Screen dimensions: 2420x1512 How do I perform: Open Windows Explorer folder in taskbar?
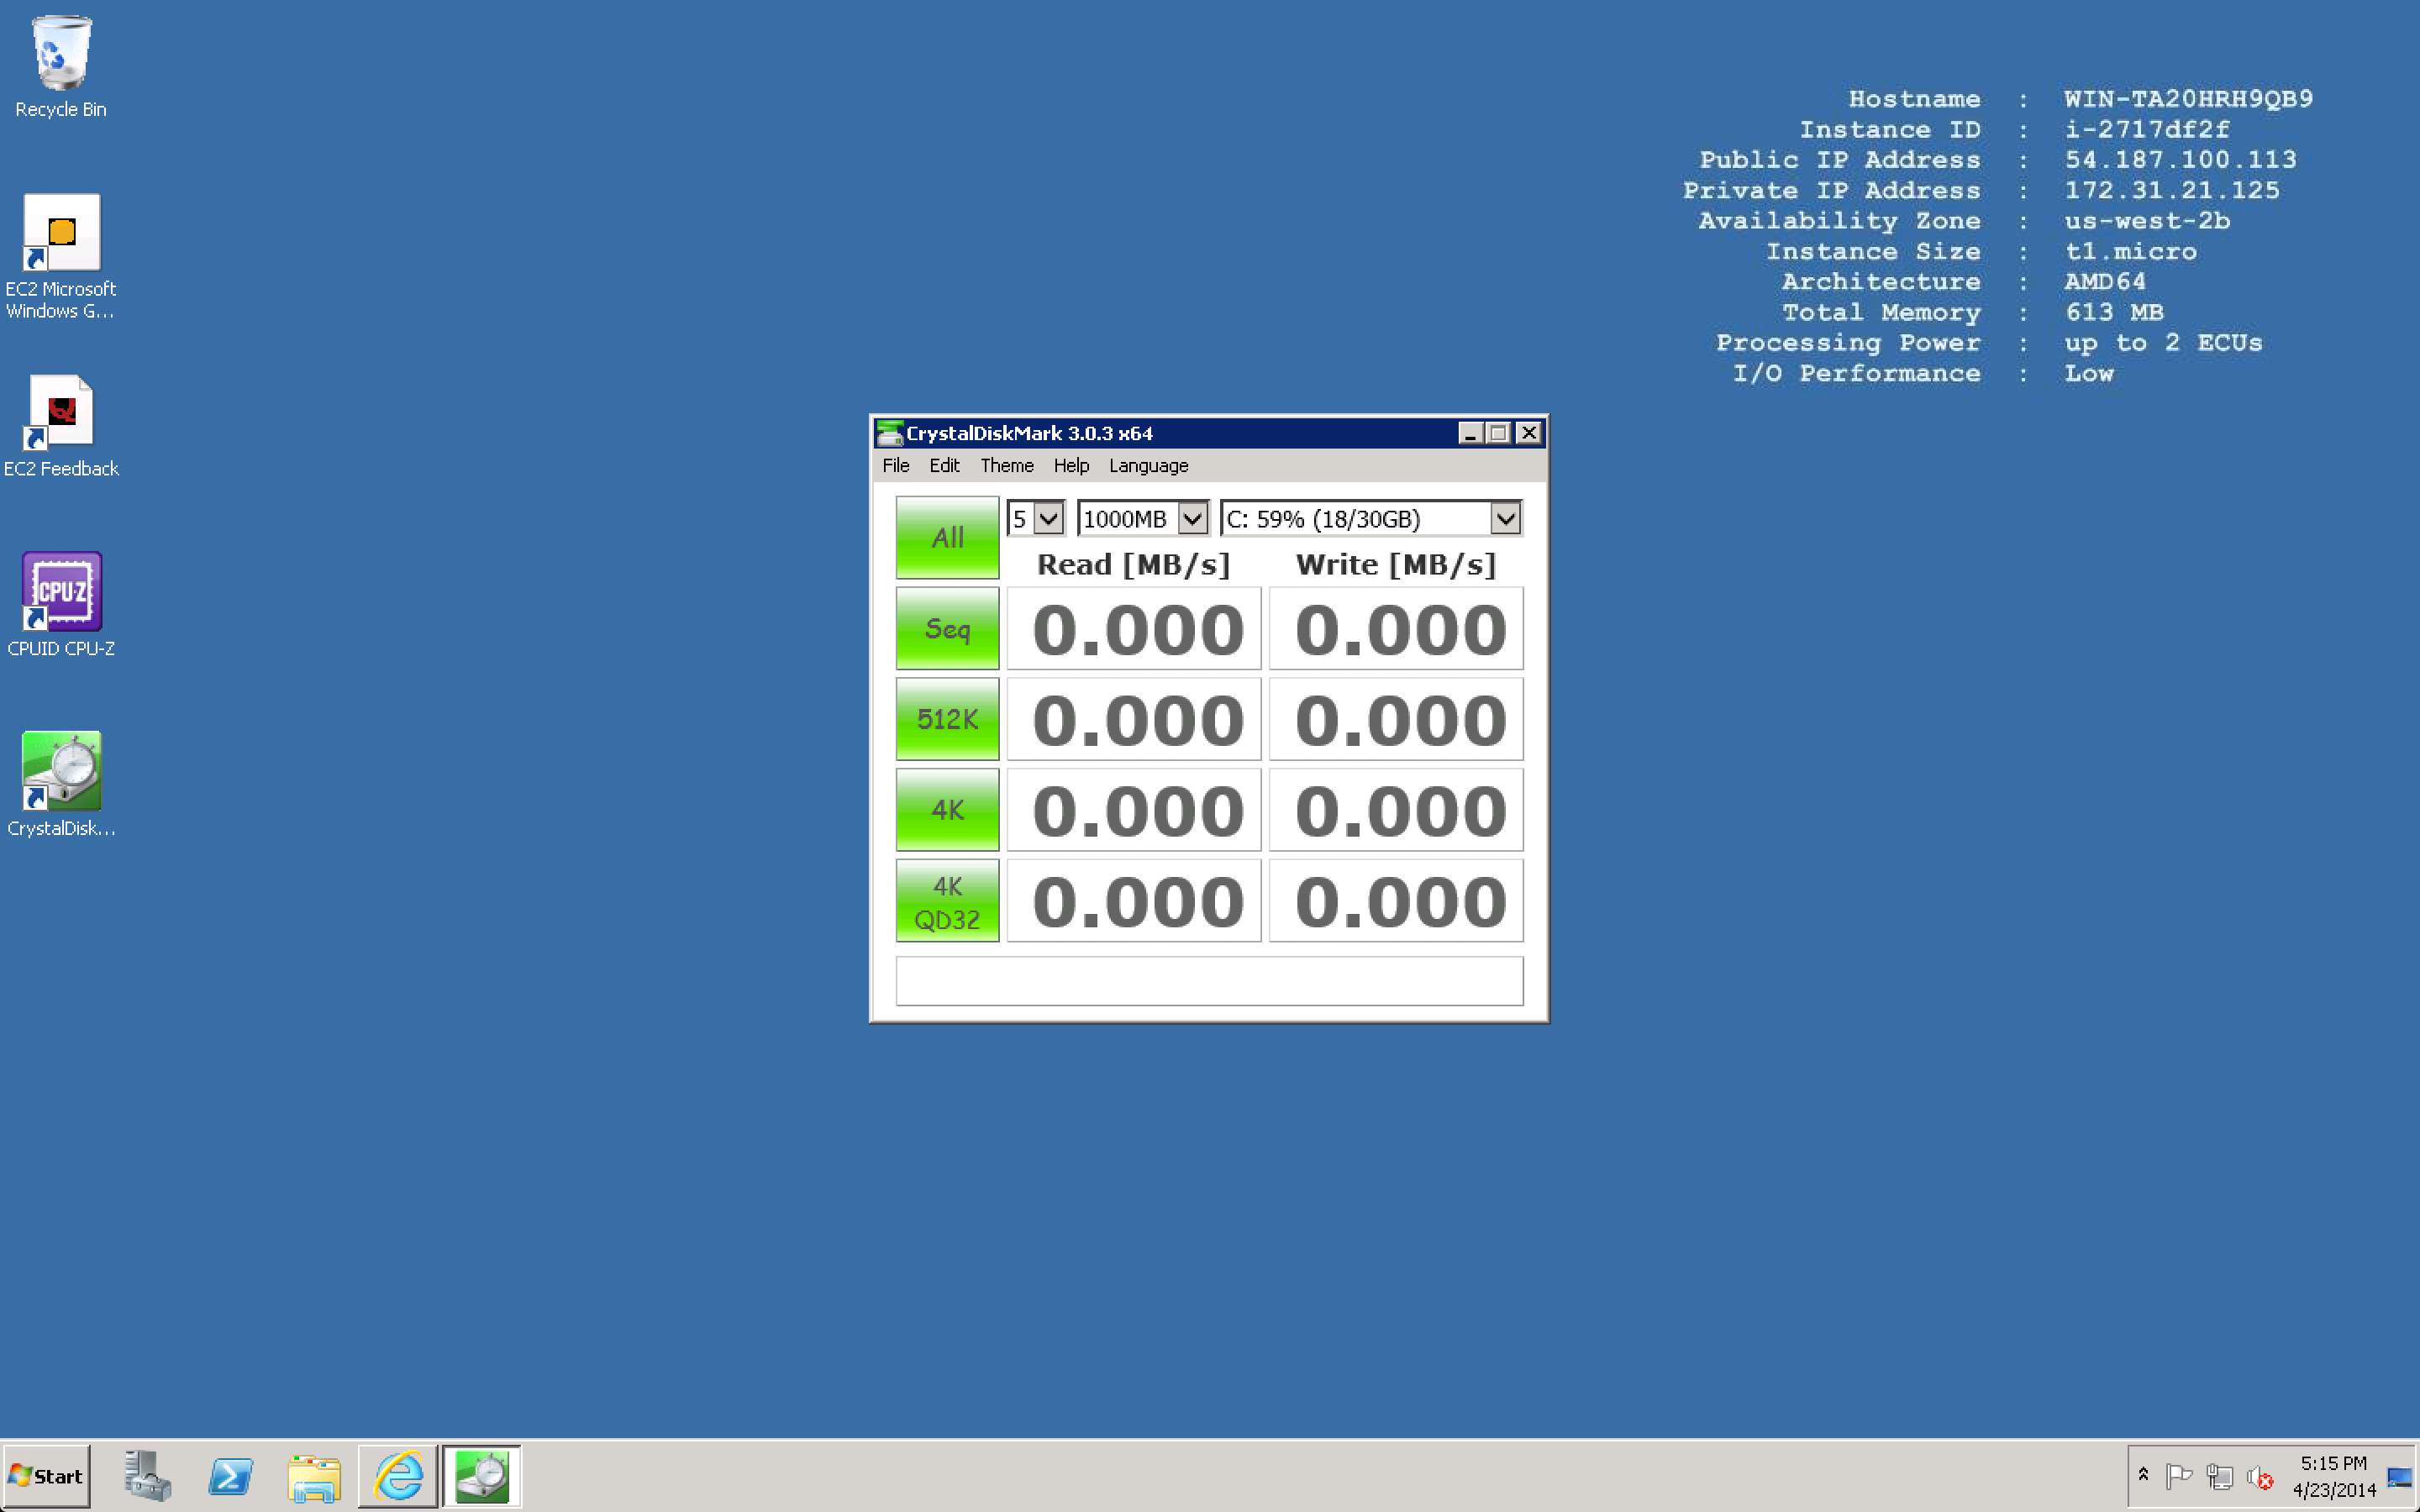[314, 1476]
